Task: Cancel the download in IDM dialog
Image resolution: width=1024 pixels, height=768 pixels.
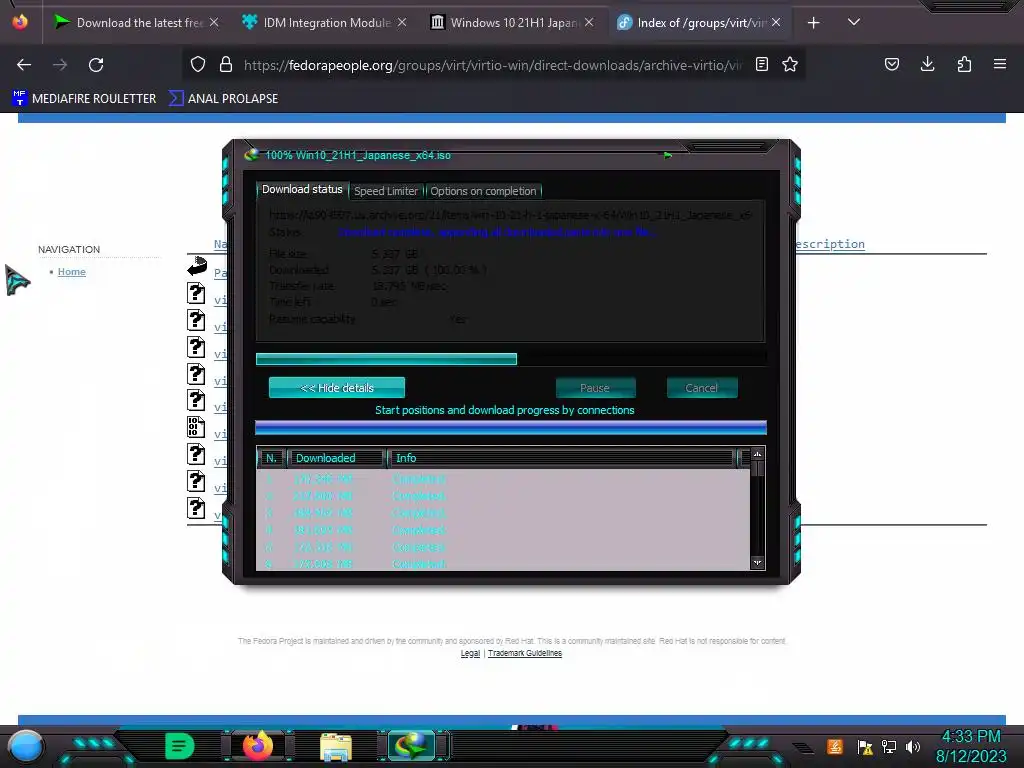Action: coord(702,388)
